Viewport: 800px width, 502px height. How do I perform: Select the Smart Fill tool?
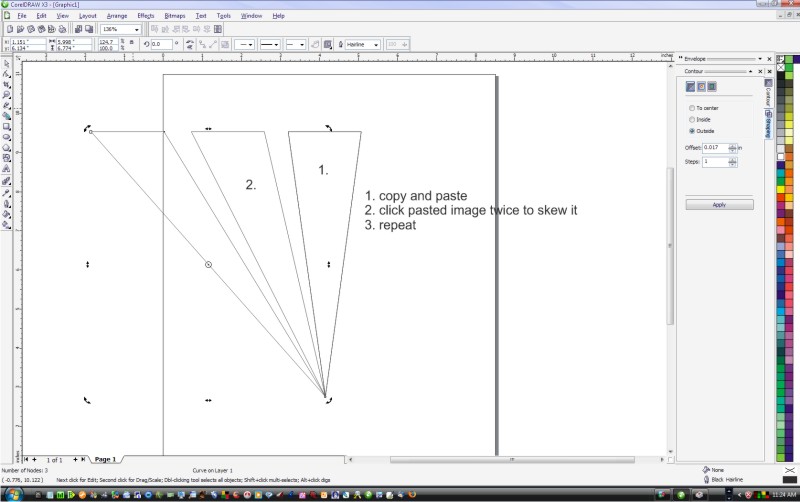click(6, 116)
